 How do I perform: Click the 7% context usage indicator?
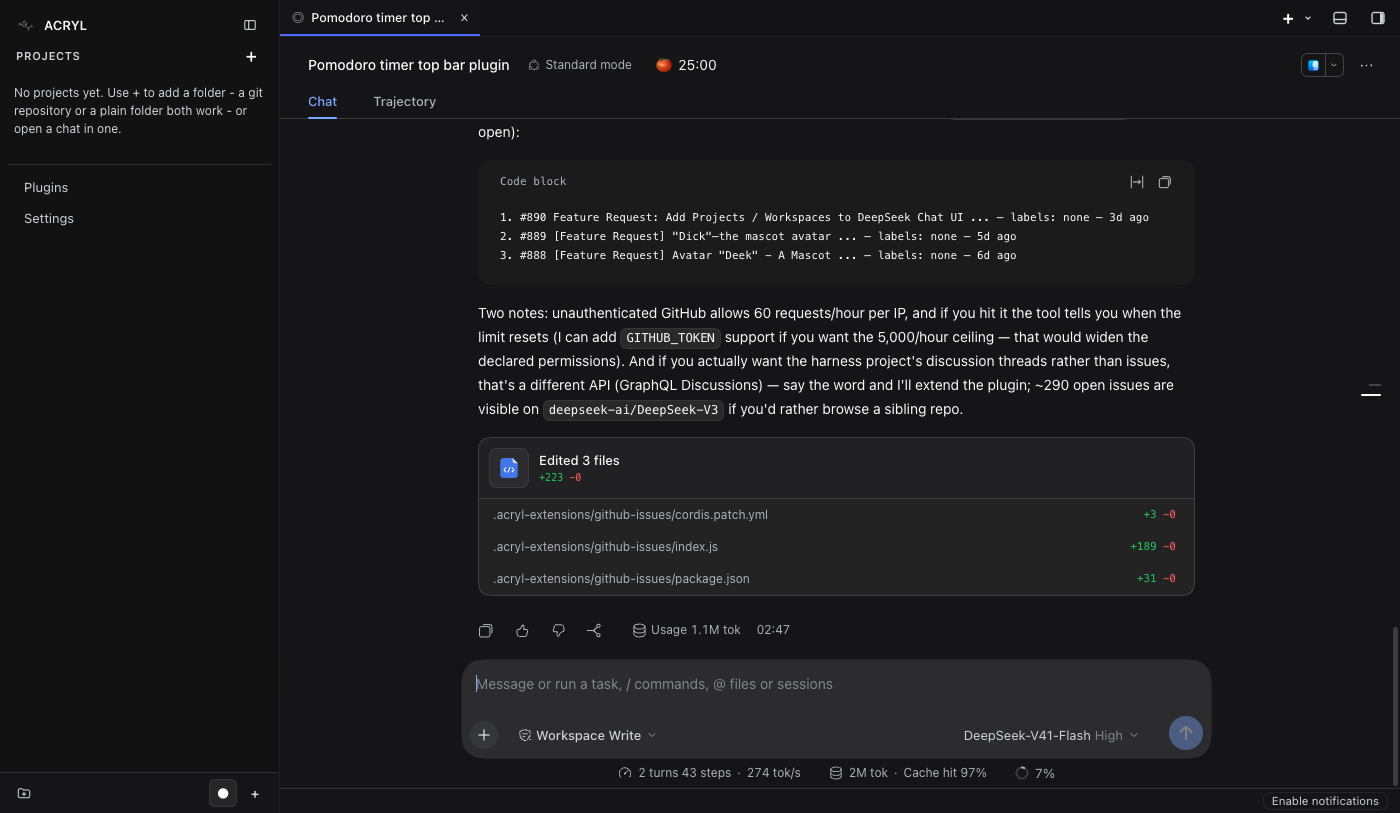pyautogui.click(x=1035, y=773)
